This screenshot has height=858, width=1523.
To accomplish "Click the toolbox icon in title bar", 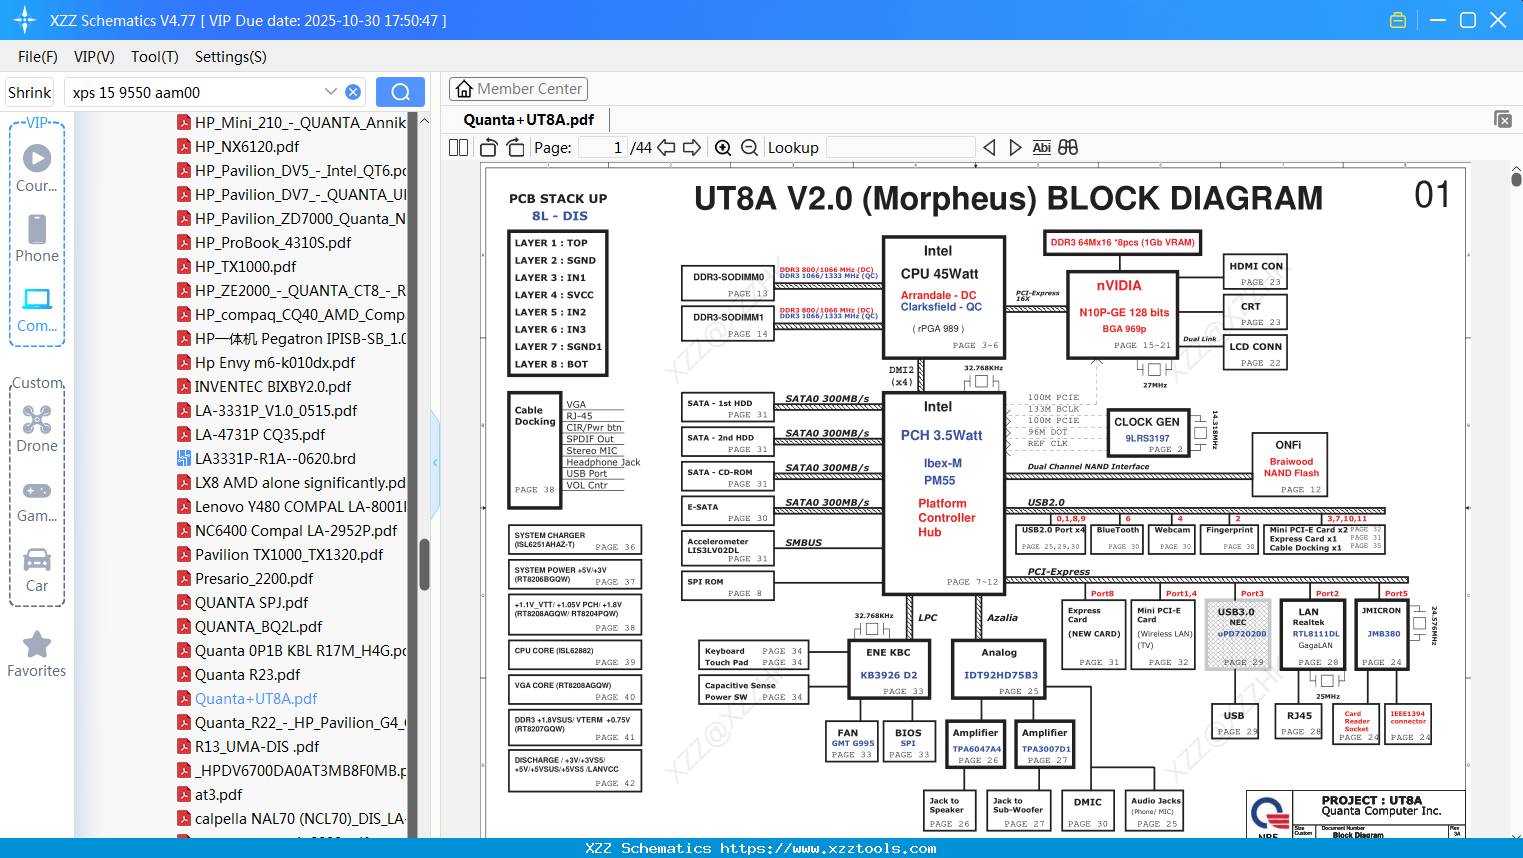I will click(1398, 20).
